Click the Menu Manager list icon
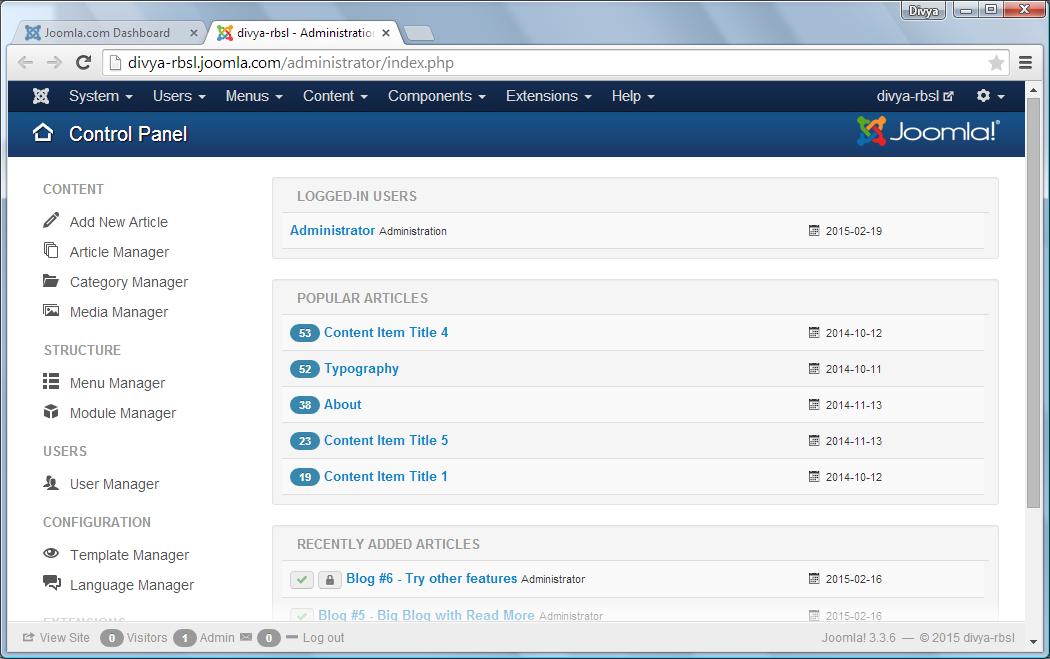 [50, 382]
